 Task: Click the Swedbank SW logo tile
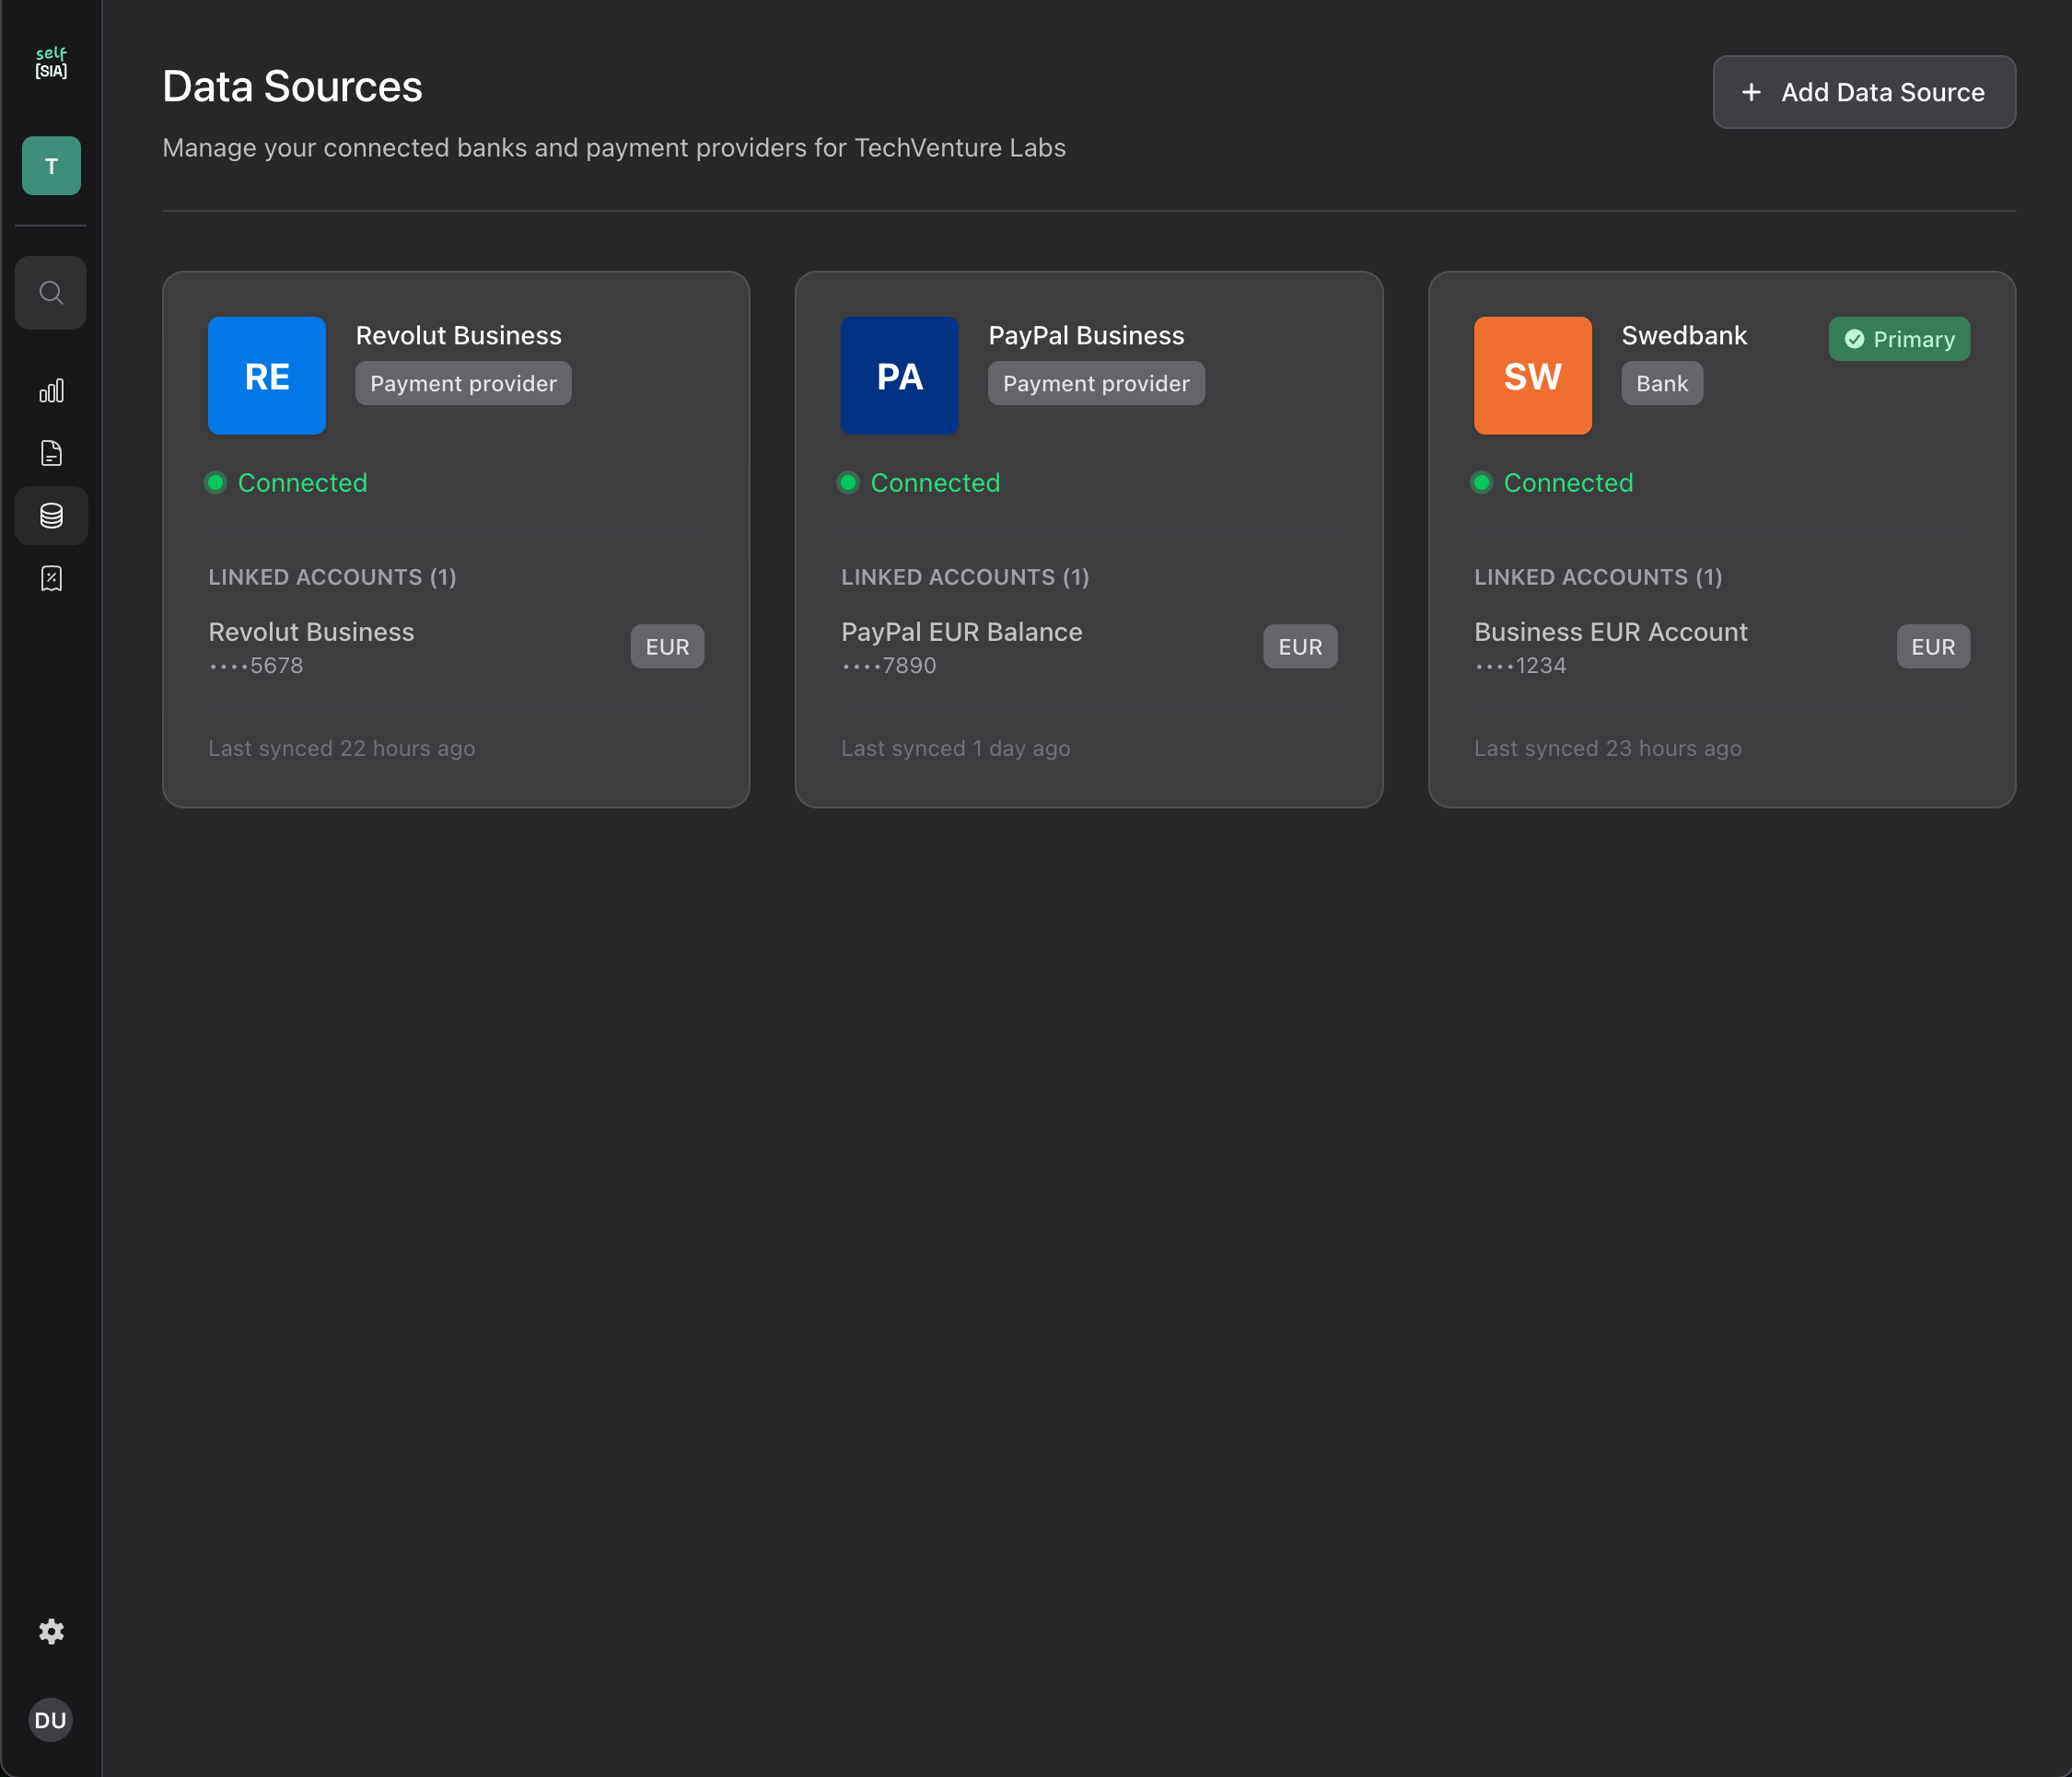1532,375
